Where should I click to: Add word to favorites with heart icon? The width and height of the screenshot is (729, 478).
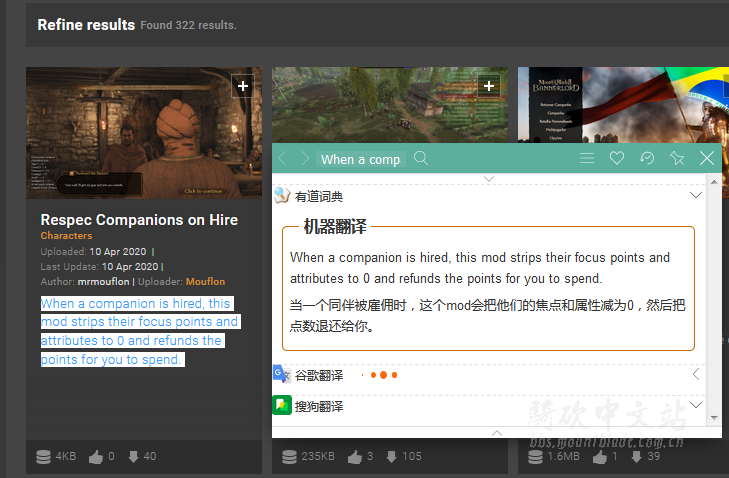point(616,158)
